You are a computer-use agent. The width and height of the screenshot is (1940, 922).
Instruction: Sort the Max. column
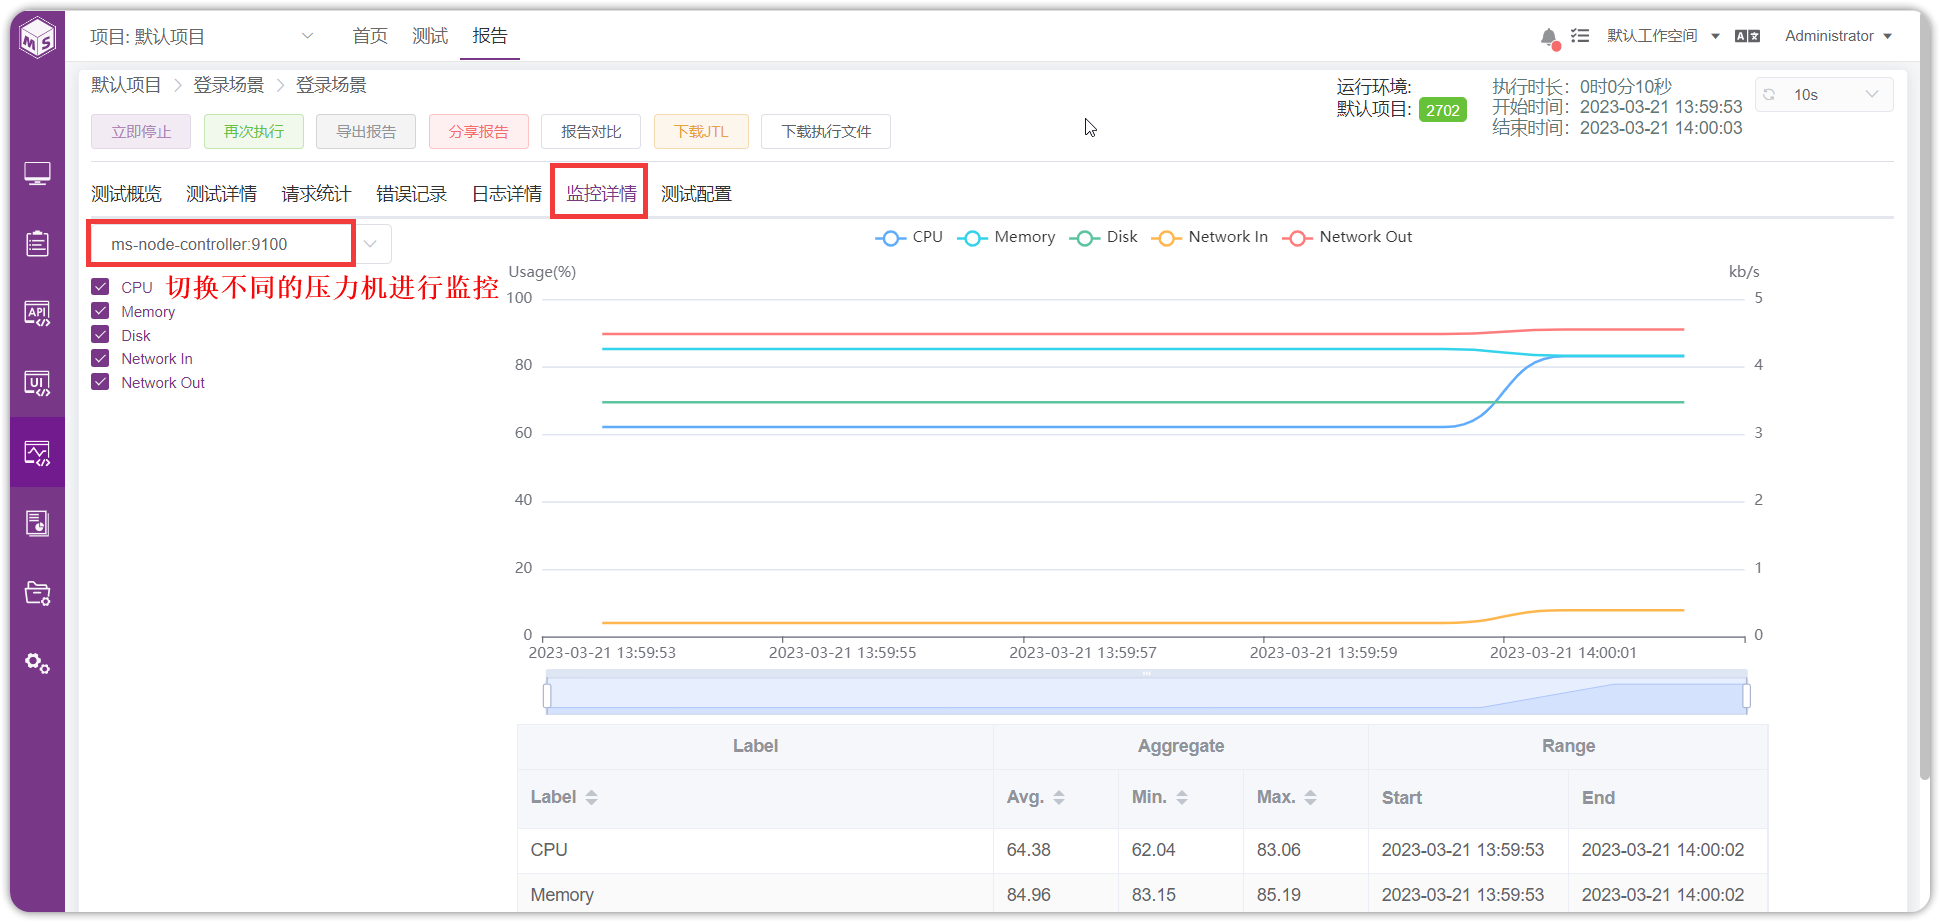coord(1311,797)
